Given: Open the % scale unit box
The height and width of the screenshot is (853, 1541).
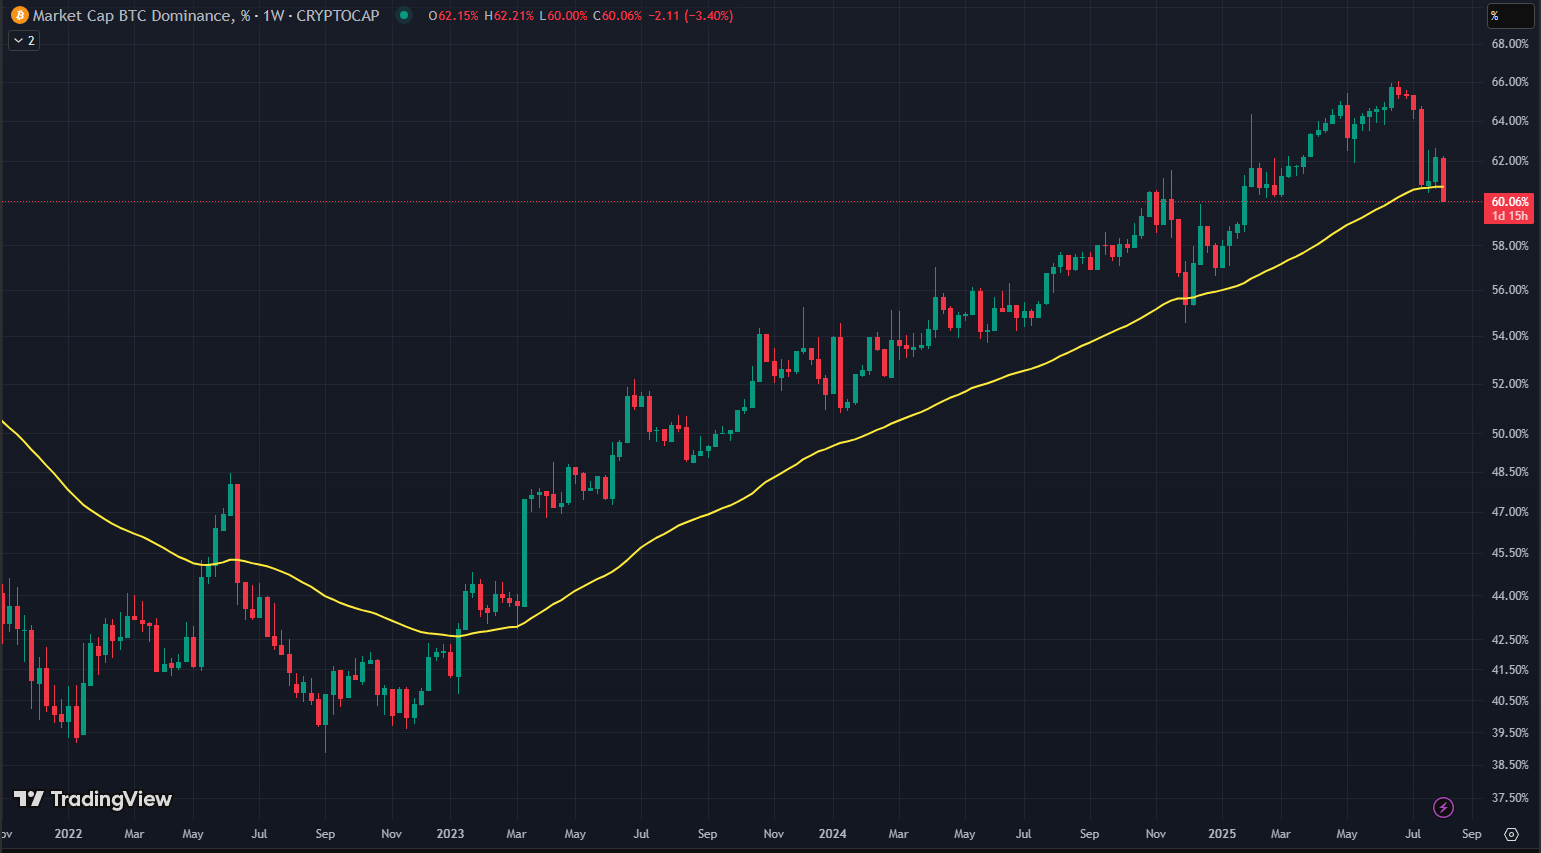Looking at the screenshot, I should (x=1510, y=16).
